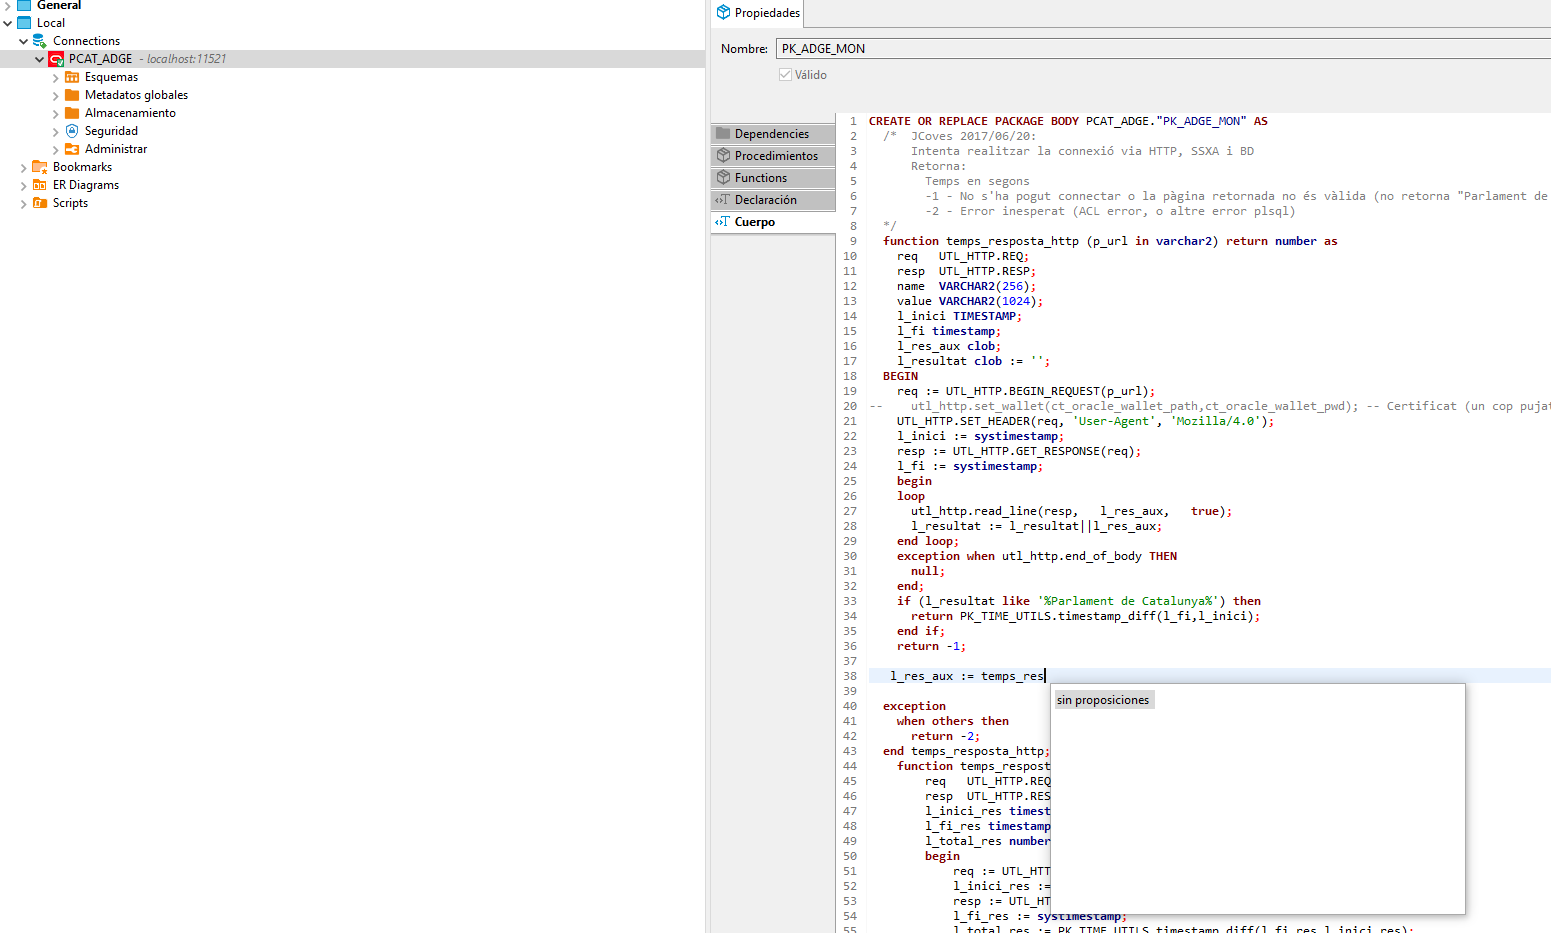Expand the Esquemas tree node
This screenshot has height=933, width=1551.
click(x=57, y=76)
